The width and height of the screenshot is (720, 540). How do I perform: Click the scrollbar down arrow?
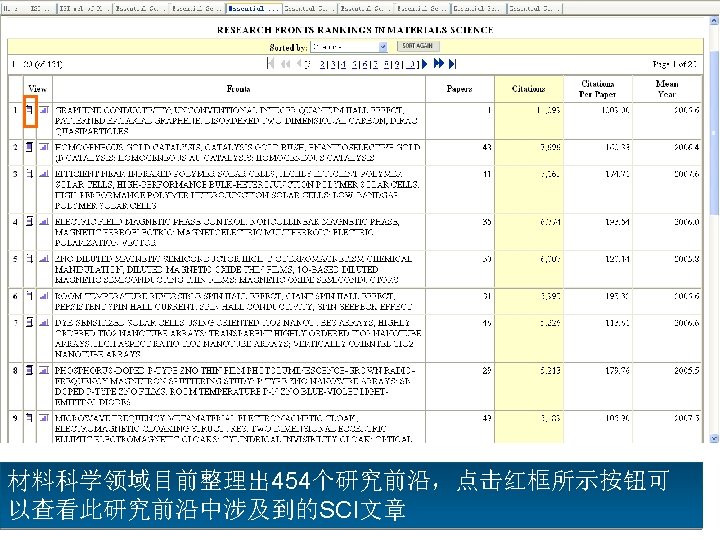(x=714, y=438)
